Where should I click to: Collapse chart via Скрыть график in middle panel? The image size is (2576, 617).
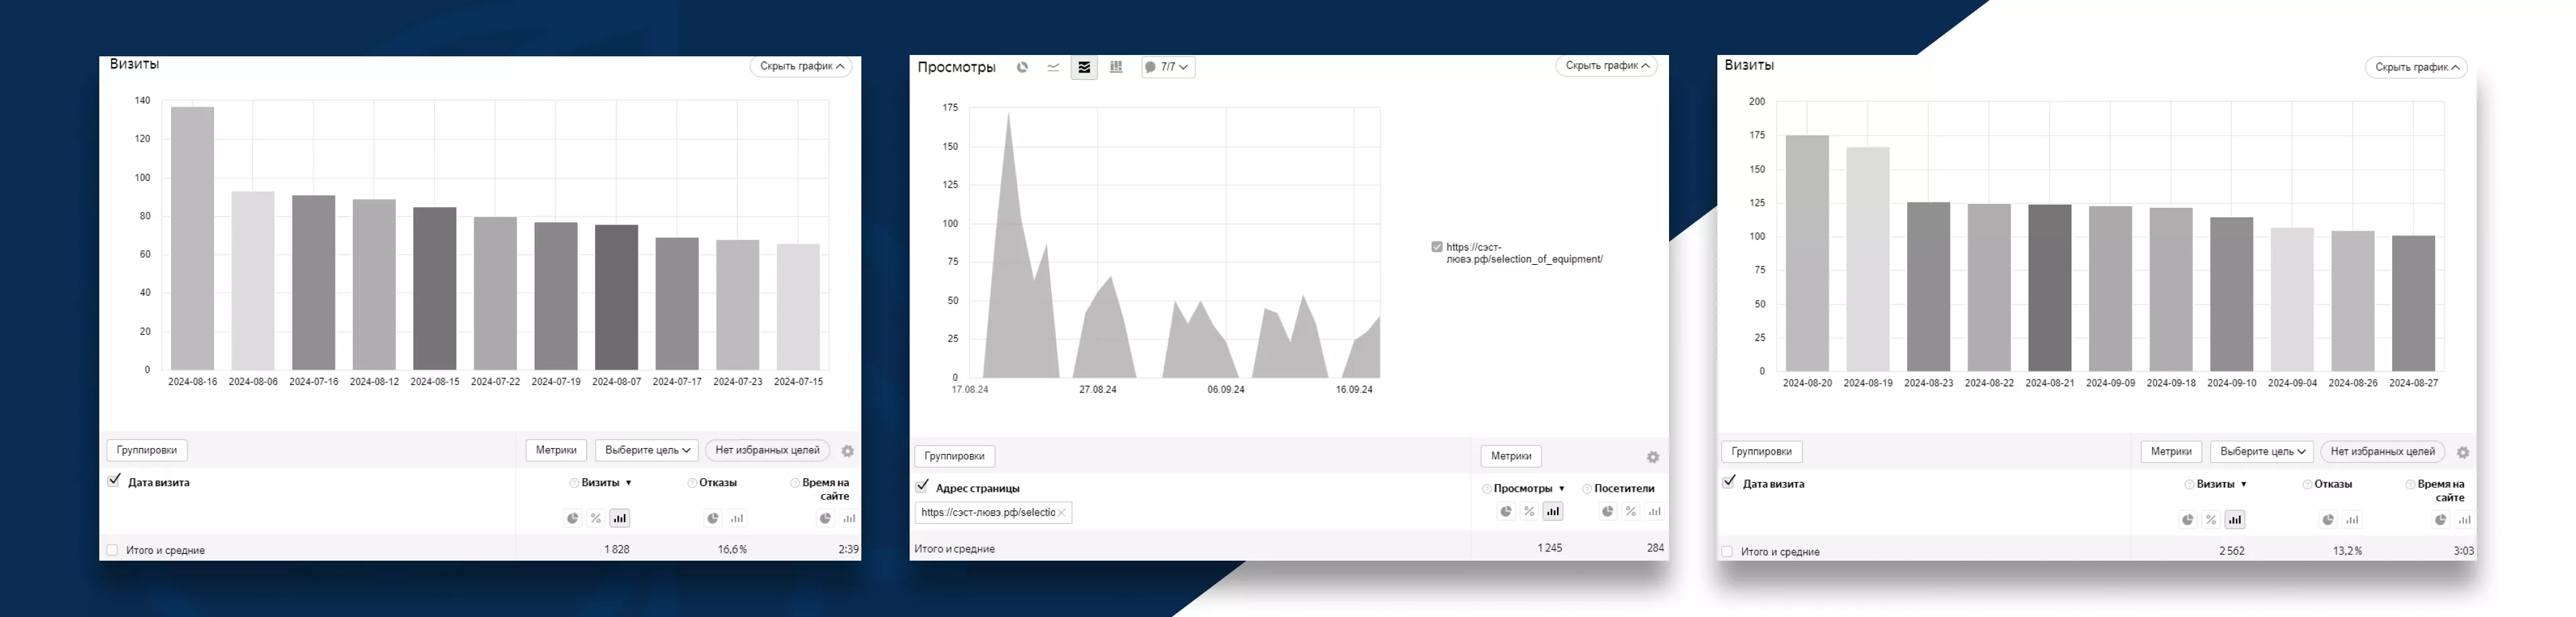(1607, 66)
